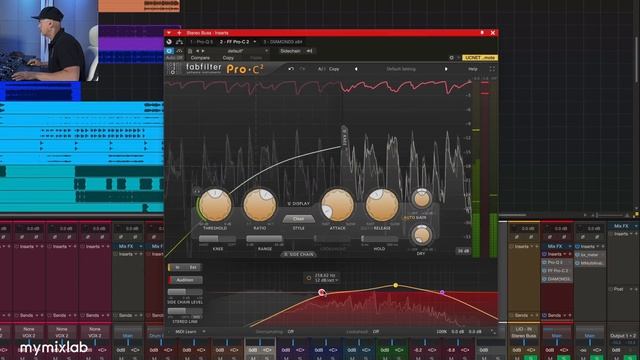Collapse the Side Chain section button
Image resolution: width=640 pixels, height=360 pixels.
click(298, 254)
